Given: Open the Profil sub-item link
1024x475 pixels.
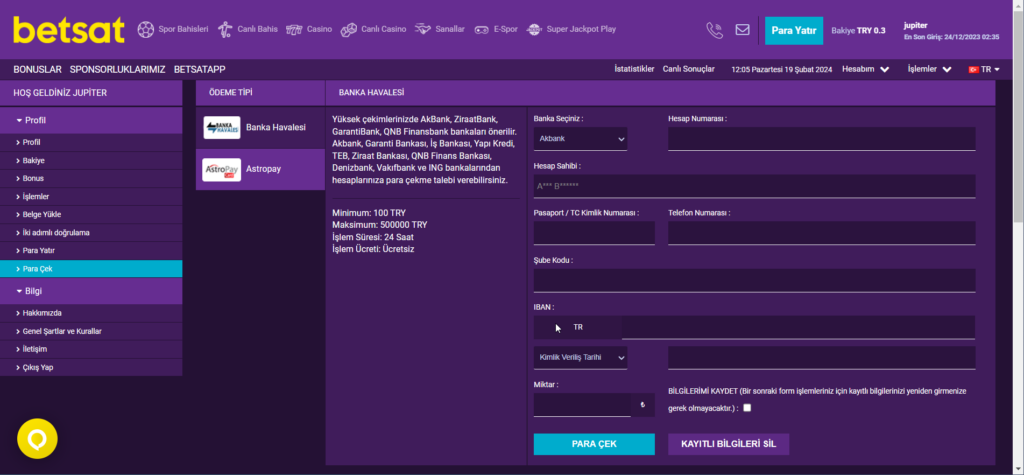Looking at the screenshot, I should (x=91, y=142).
